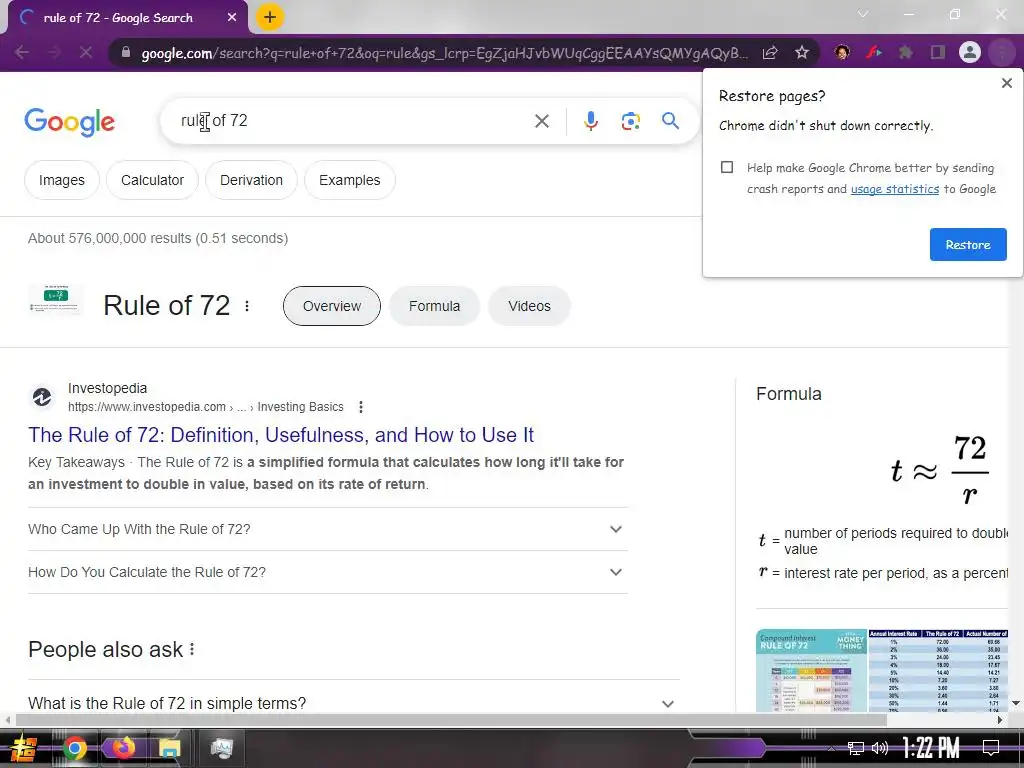The image size is (1024, 768).
Task: Click the horizontal scrollbar right arrow
Action: (1000, 720)
